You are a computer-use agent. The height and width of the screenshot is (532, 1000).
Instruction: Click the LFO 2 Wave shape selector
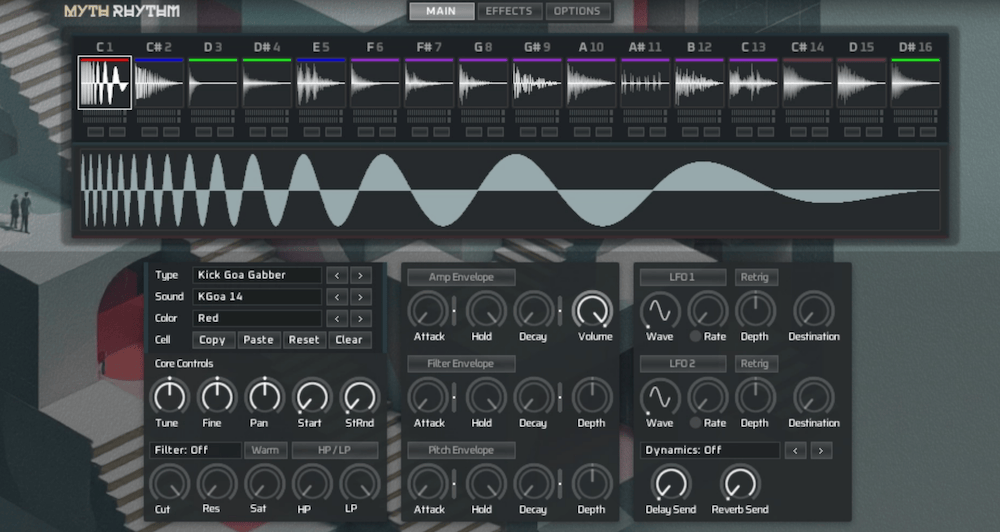point(660,396)
